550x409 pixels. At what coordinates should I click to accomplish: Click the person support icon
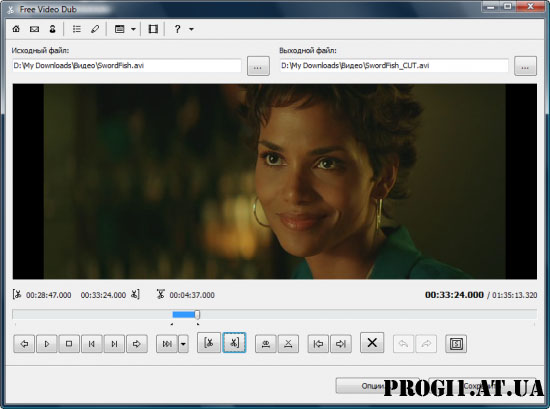click(x=53, y=29)
